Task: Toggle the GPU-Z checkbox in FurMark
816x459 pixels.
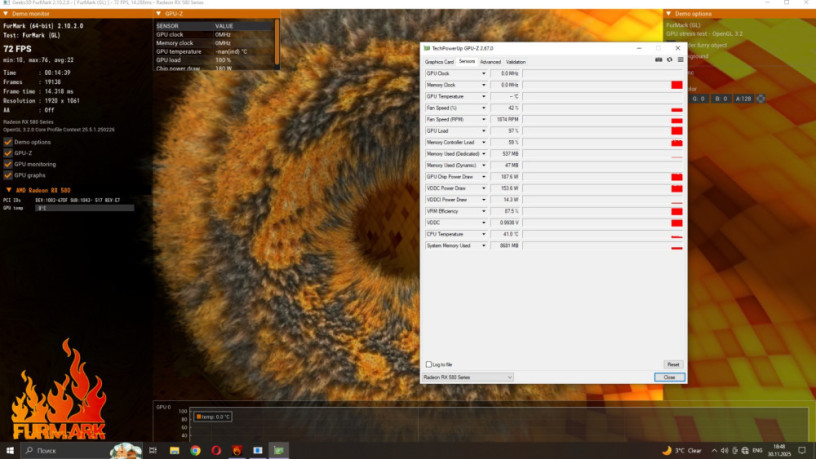Action: (x=8, y=153)
